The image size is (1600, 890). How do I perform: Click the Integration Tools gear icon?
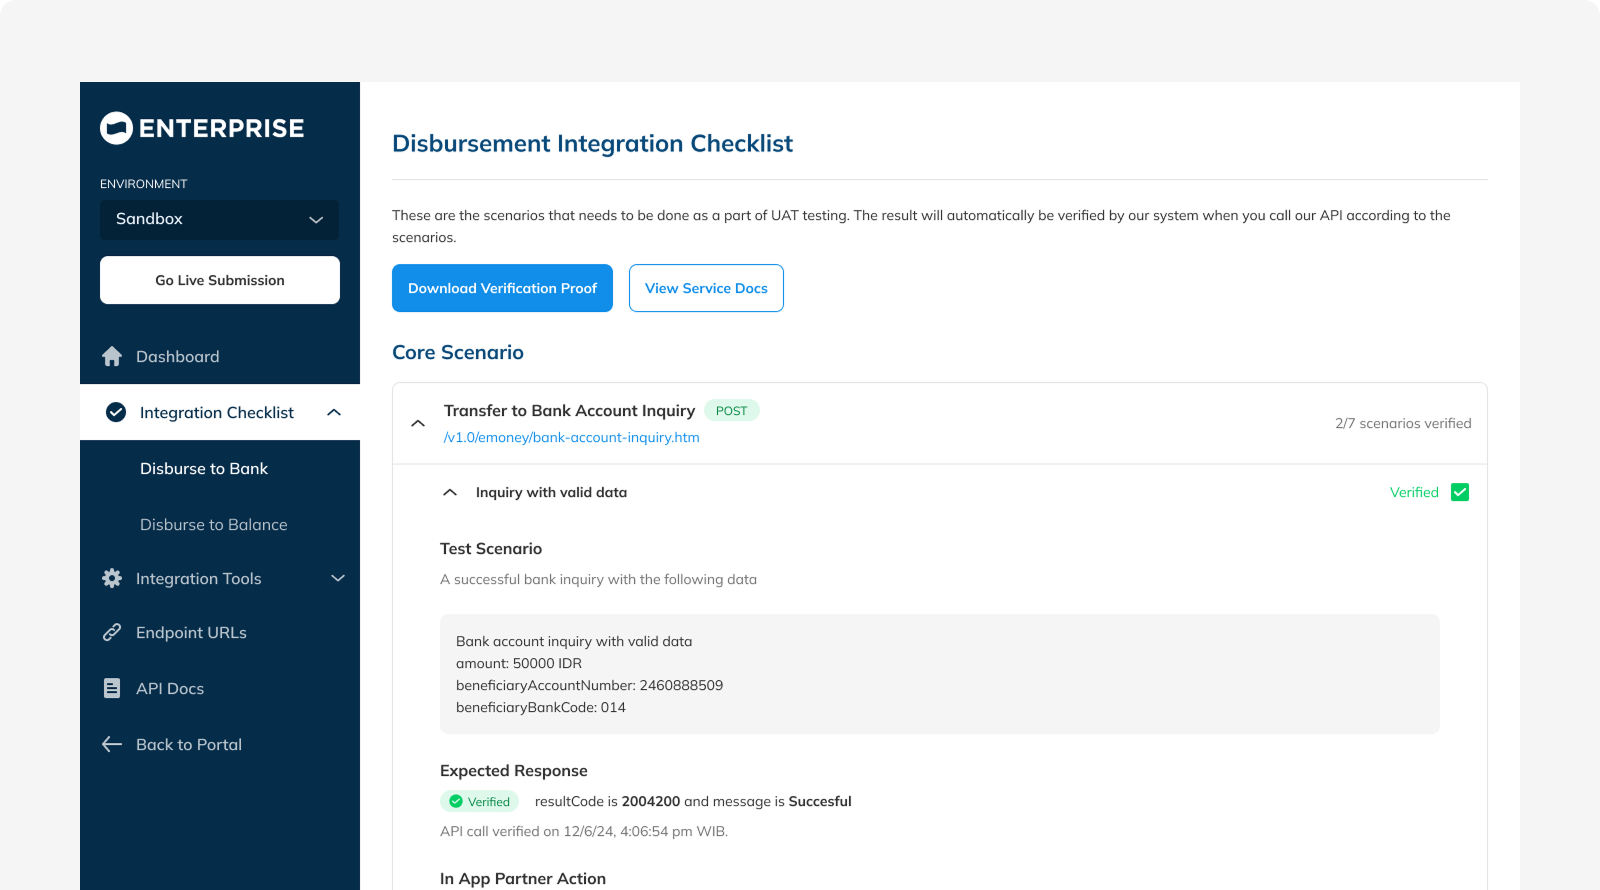coord(112,578)
